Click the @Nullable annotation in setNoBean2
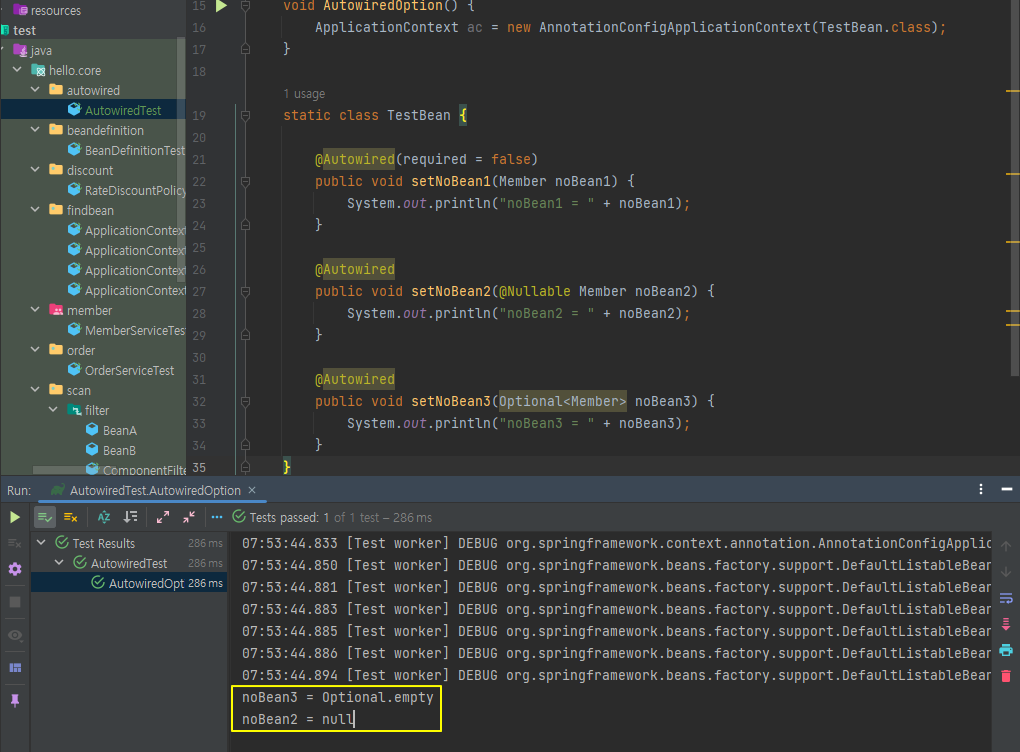The width and height of the screenshot is (1020, 752). [535, 291]
